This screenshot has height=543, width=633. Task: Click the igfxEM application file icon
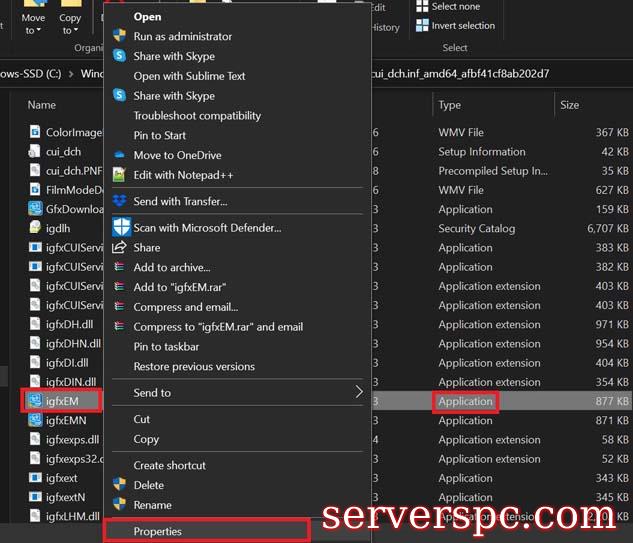35,401
